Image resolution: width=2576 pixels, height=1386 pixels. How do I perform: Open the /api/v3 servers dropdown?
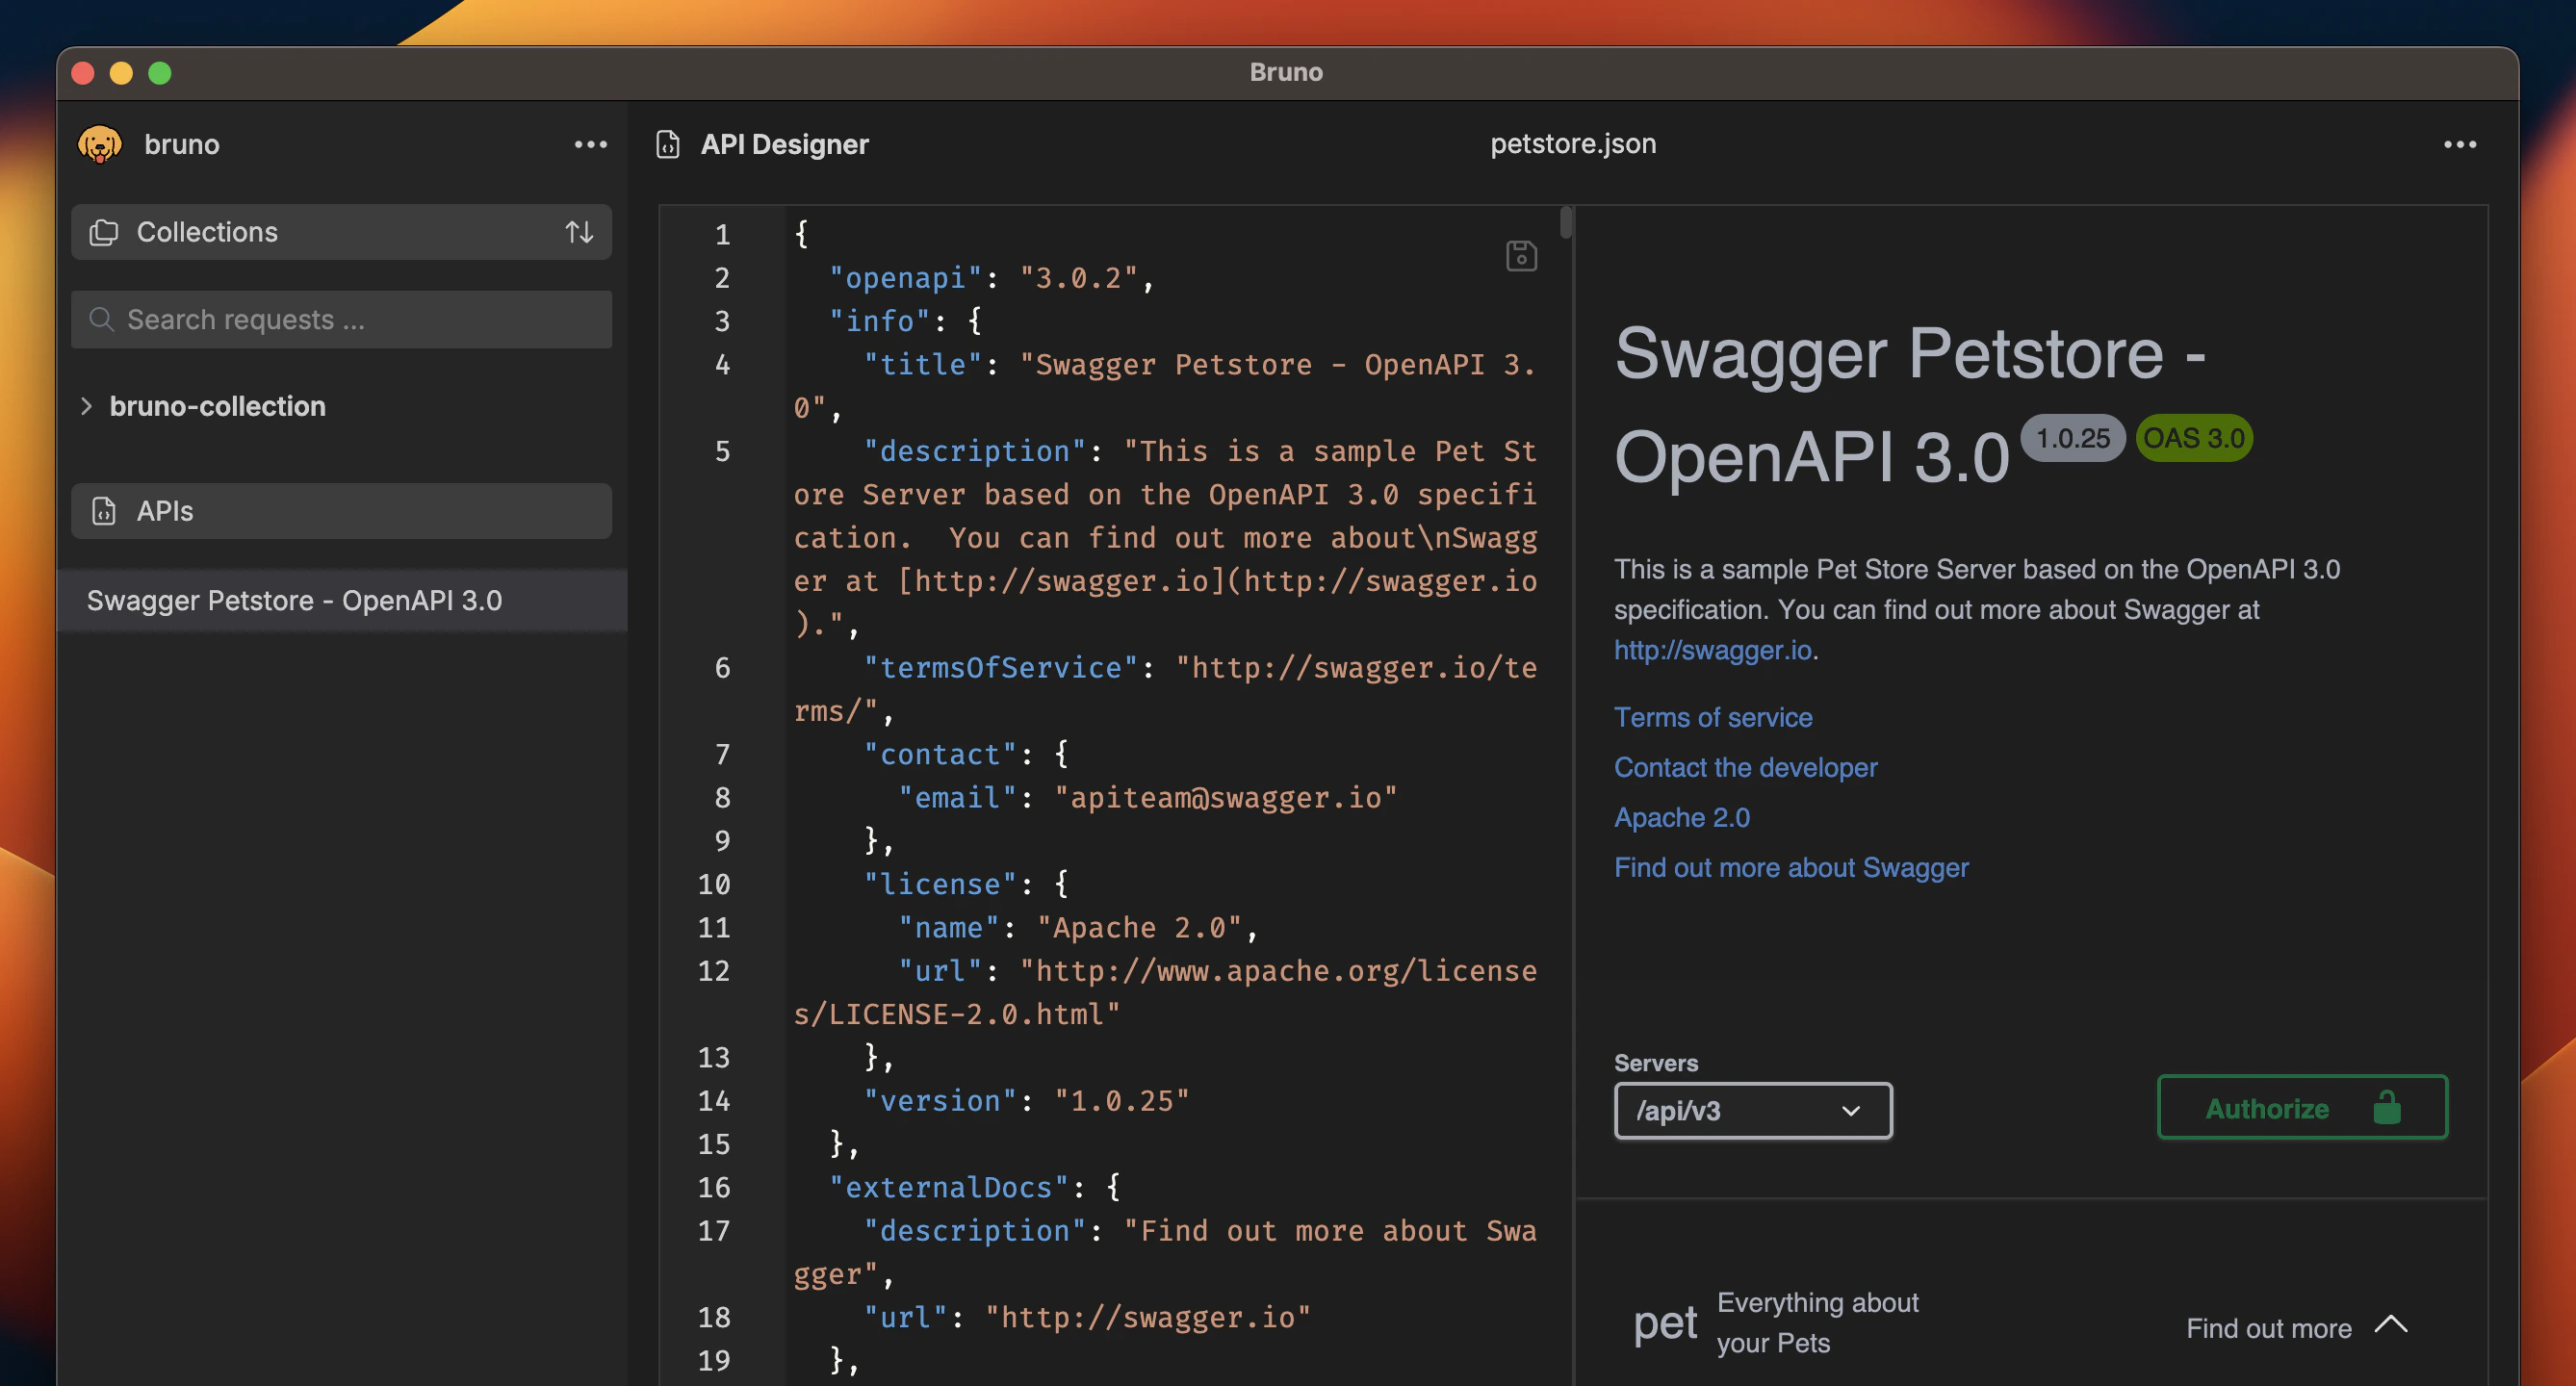coord(1752,1110)
